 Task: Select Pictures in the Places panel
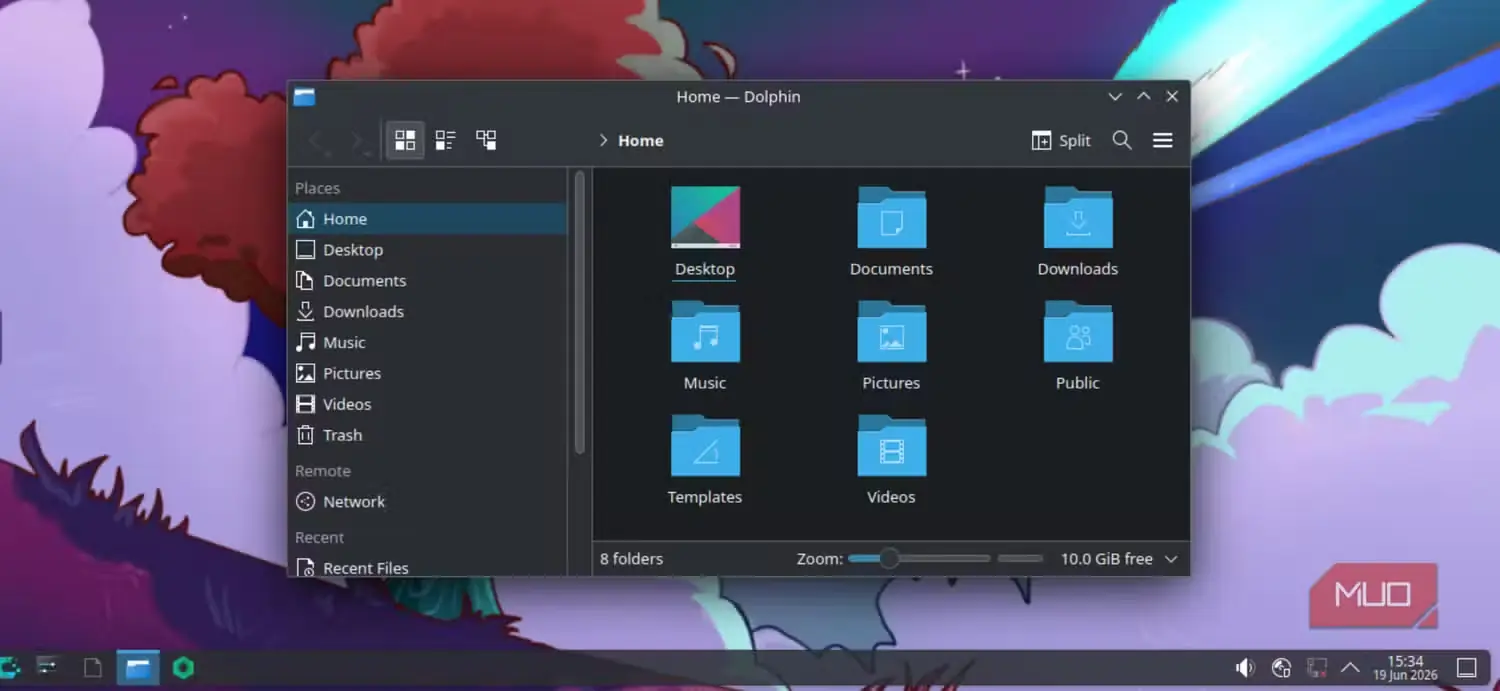428,374
